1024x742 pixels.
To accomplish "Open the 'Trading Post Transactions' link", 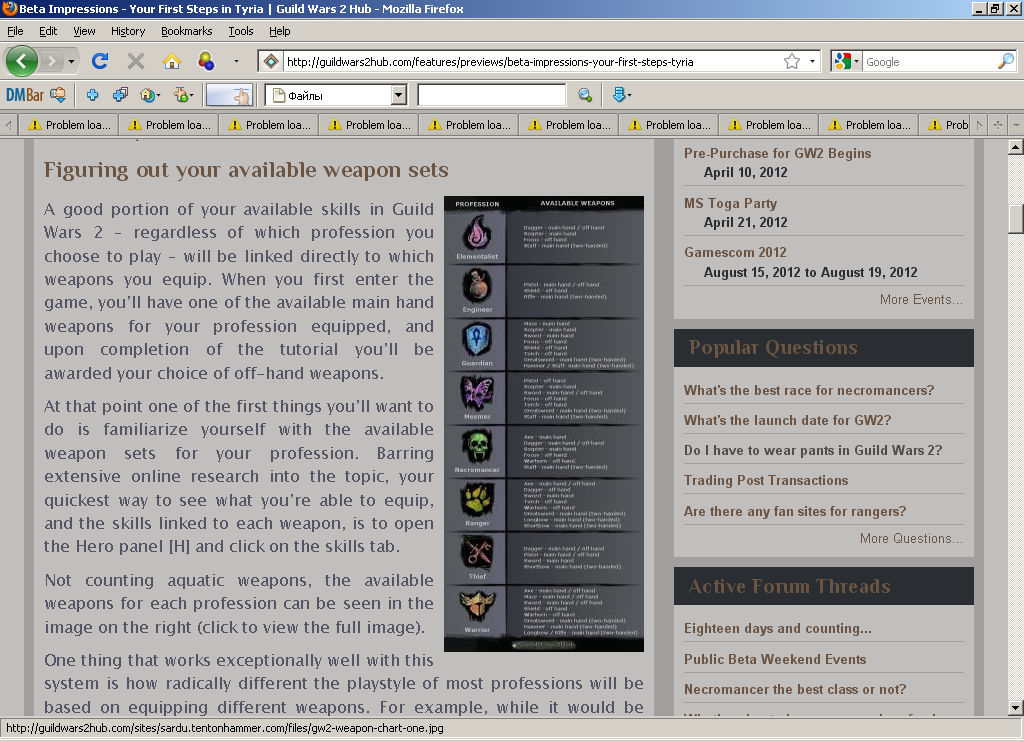I will 765,481.
